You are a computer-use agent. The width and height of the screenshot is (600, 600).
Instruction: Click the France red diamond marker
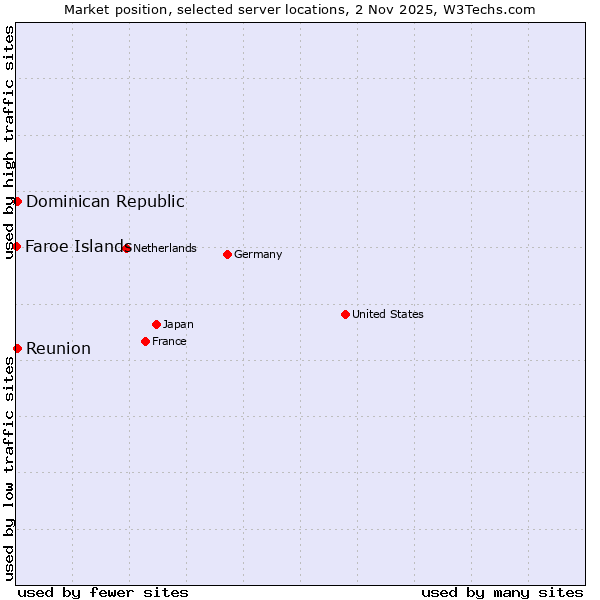pos(145,341)
